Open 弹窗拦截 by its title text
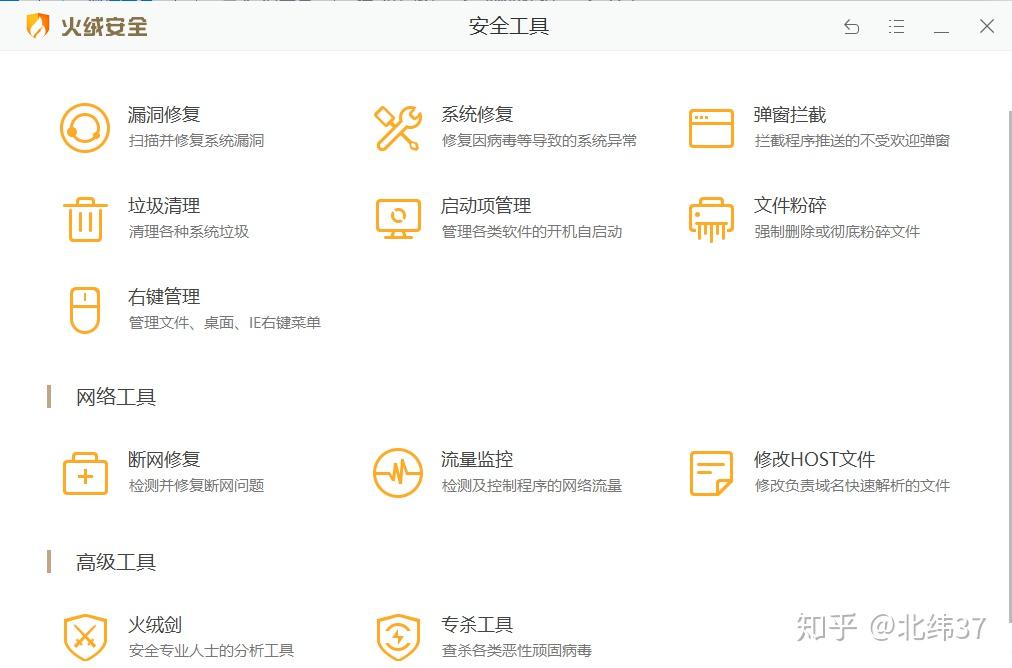The height and width of the screenshot is (668, 1012). click(790, 115)
